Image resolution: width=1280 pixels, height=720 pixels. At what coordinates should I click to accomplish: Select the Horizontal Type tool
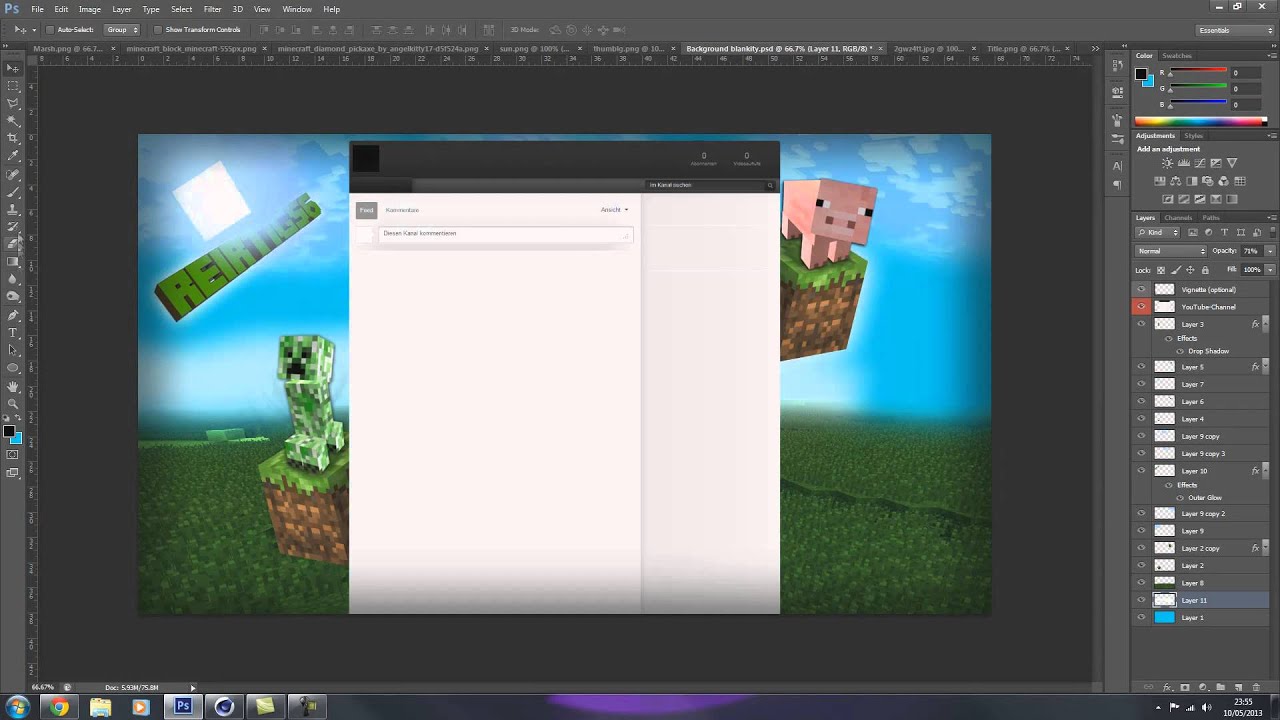13,332
